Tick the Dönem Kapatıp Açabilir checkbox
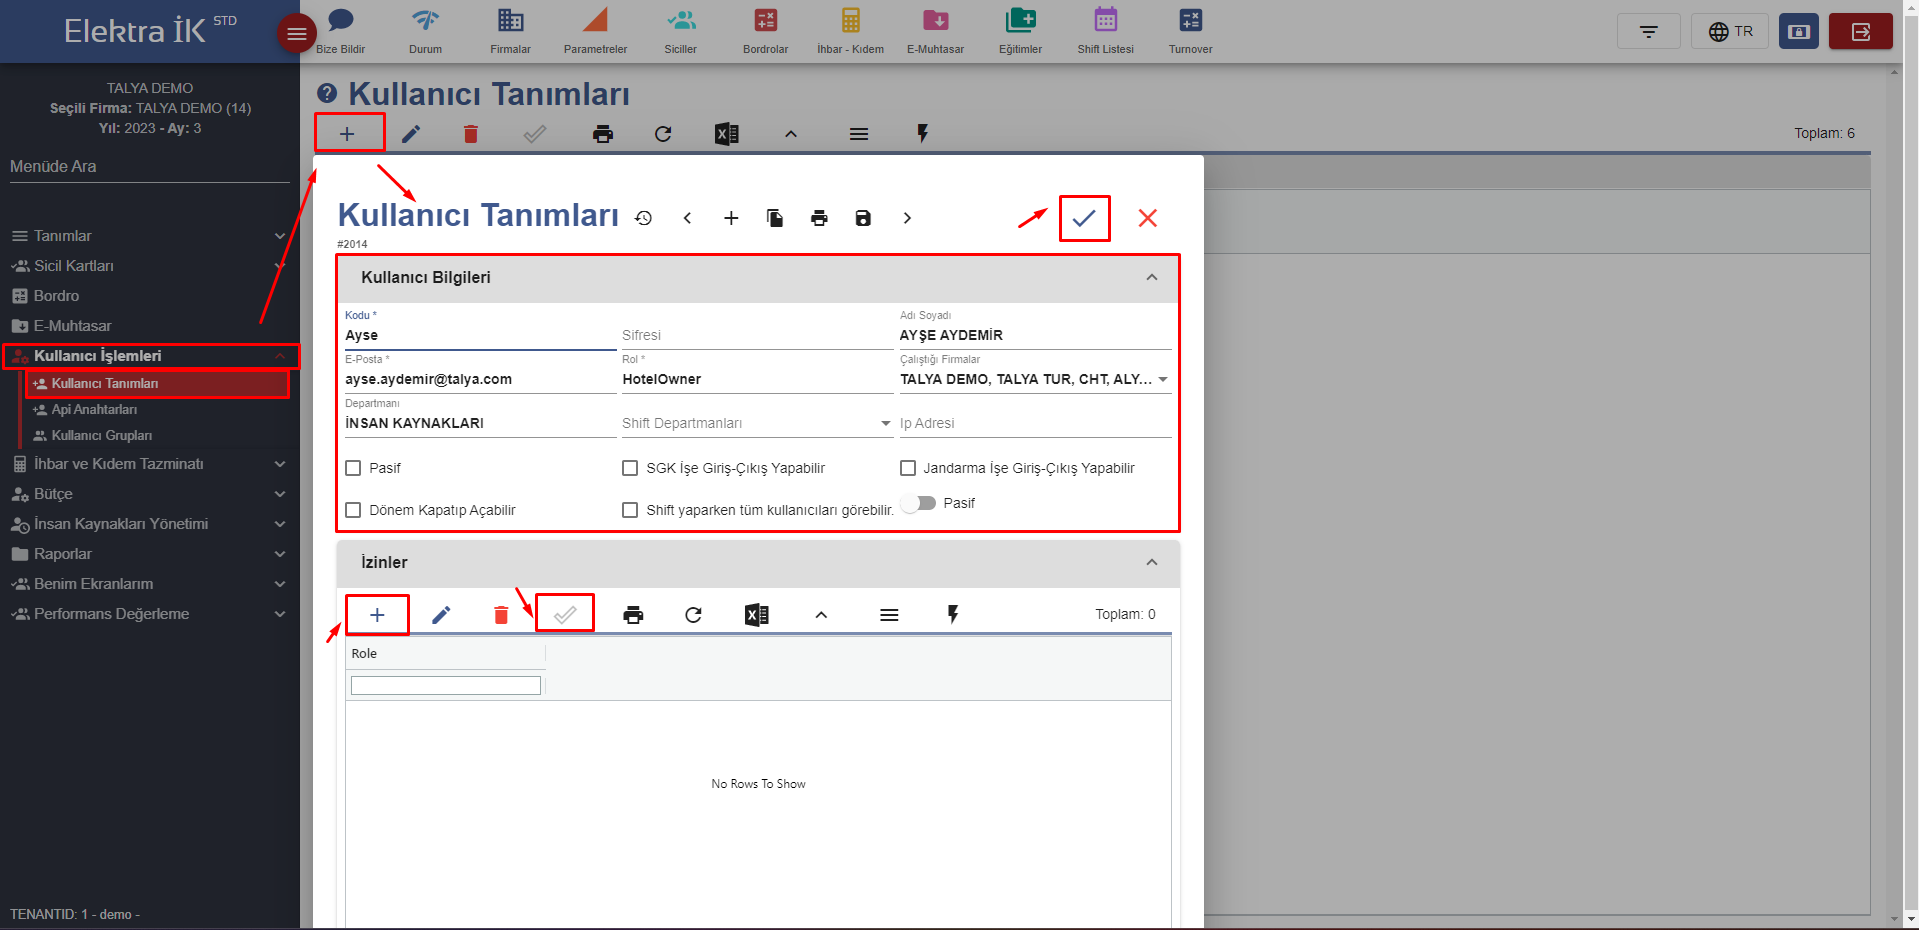This screenshot has width=1919, height=930. [353, 510]
